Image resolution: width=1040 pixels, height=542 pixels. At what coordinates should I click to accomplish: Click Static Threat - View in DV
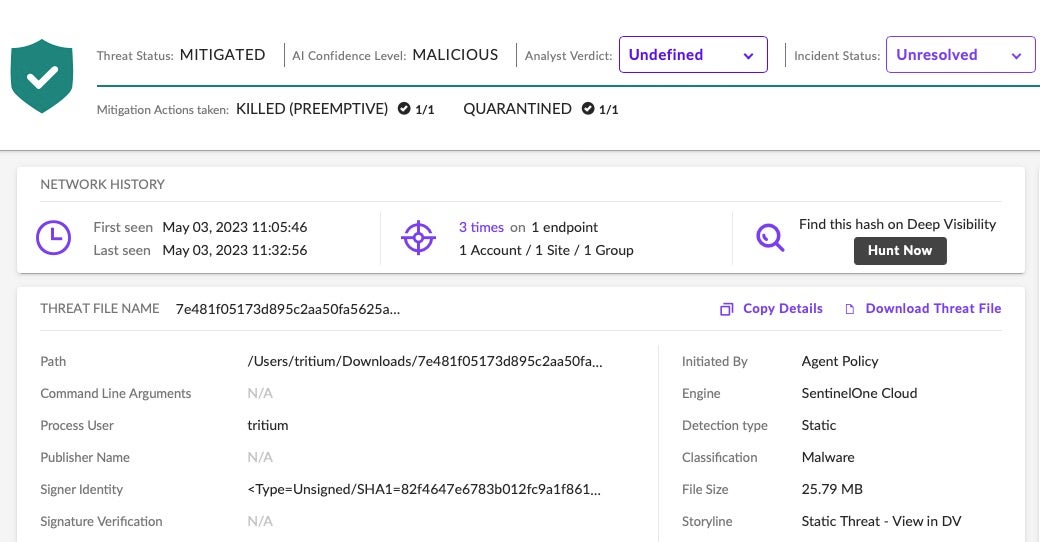coord(881,521)
